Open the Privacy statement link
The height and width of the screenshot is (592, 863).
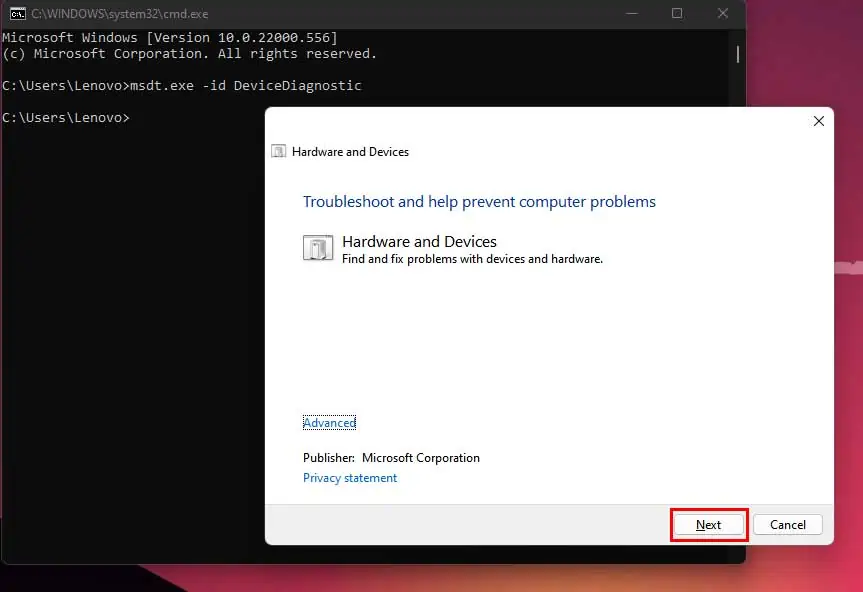349,477
